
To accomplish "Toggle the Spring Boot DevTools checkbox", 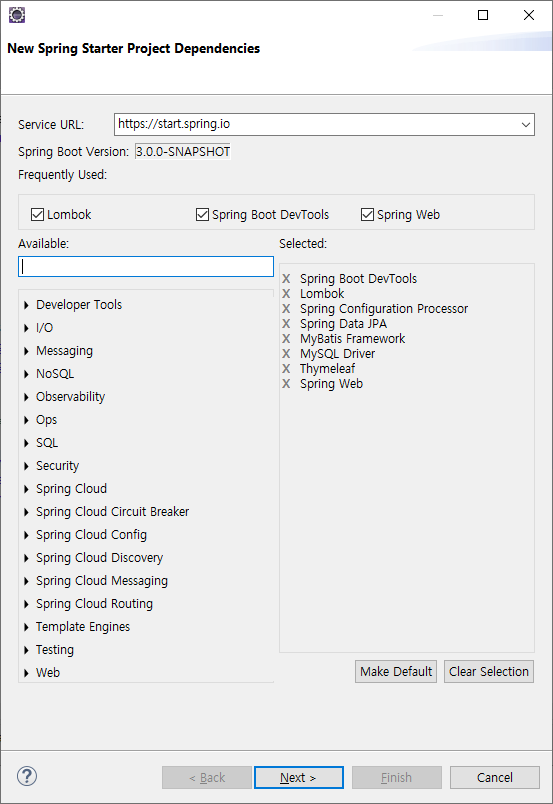I will click(x=202, y=214).
